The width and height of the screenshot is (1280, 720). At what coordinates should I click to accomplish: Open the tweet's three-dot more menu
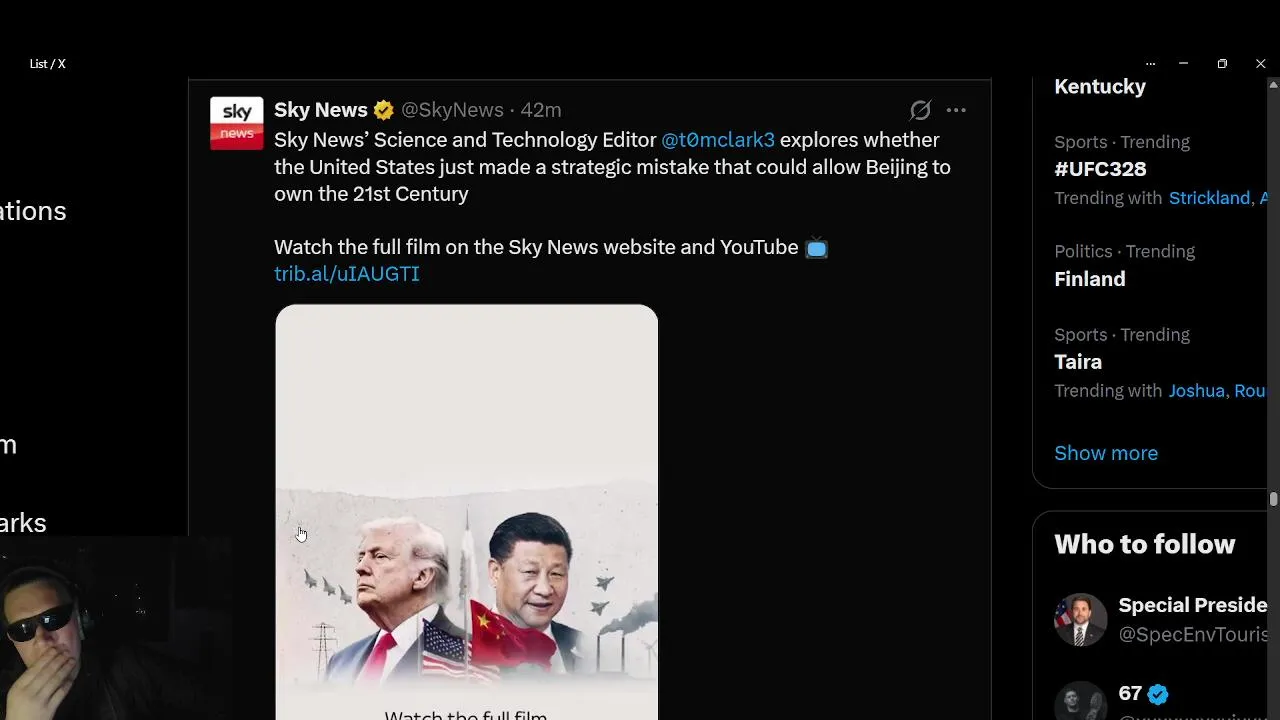point(956,110)
